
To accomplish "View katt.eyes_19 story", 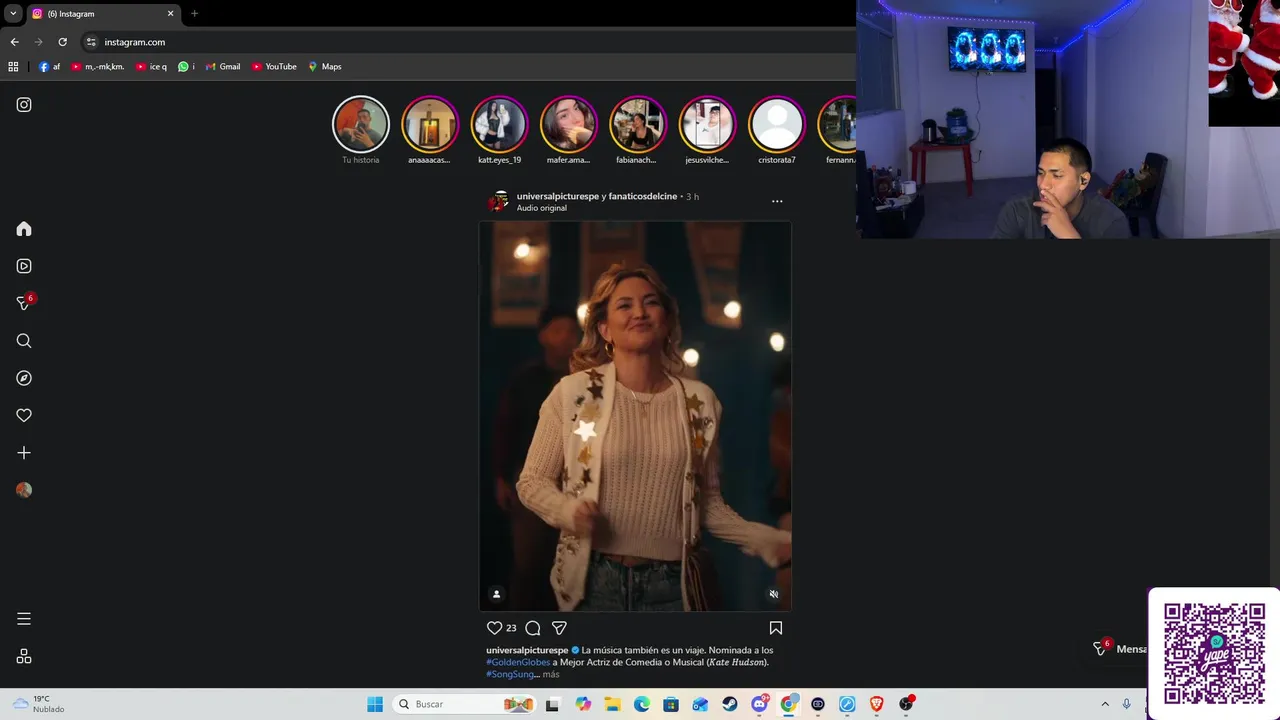I will tap(499, 124).
